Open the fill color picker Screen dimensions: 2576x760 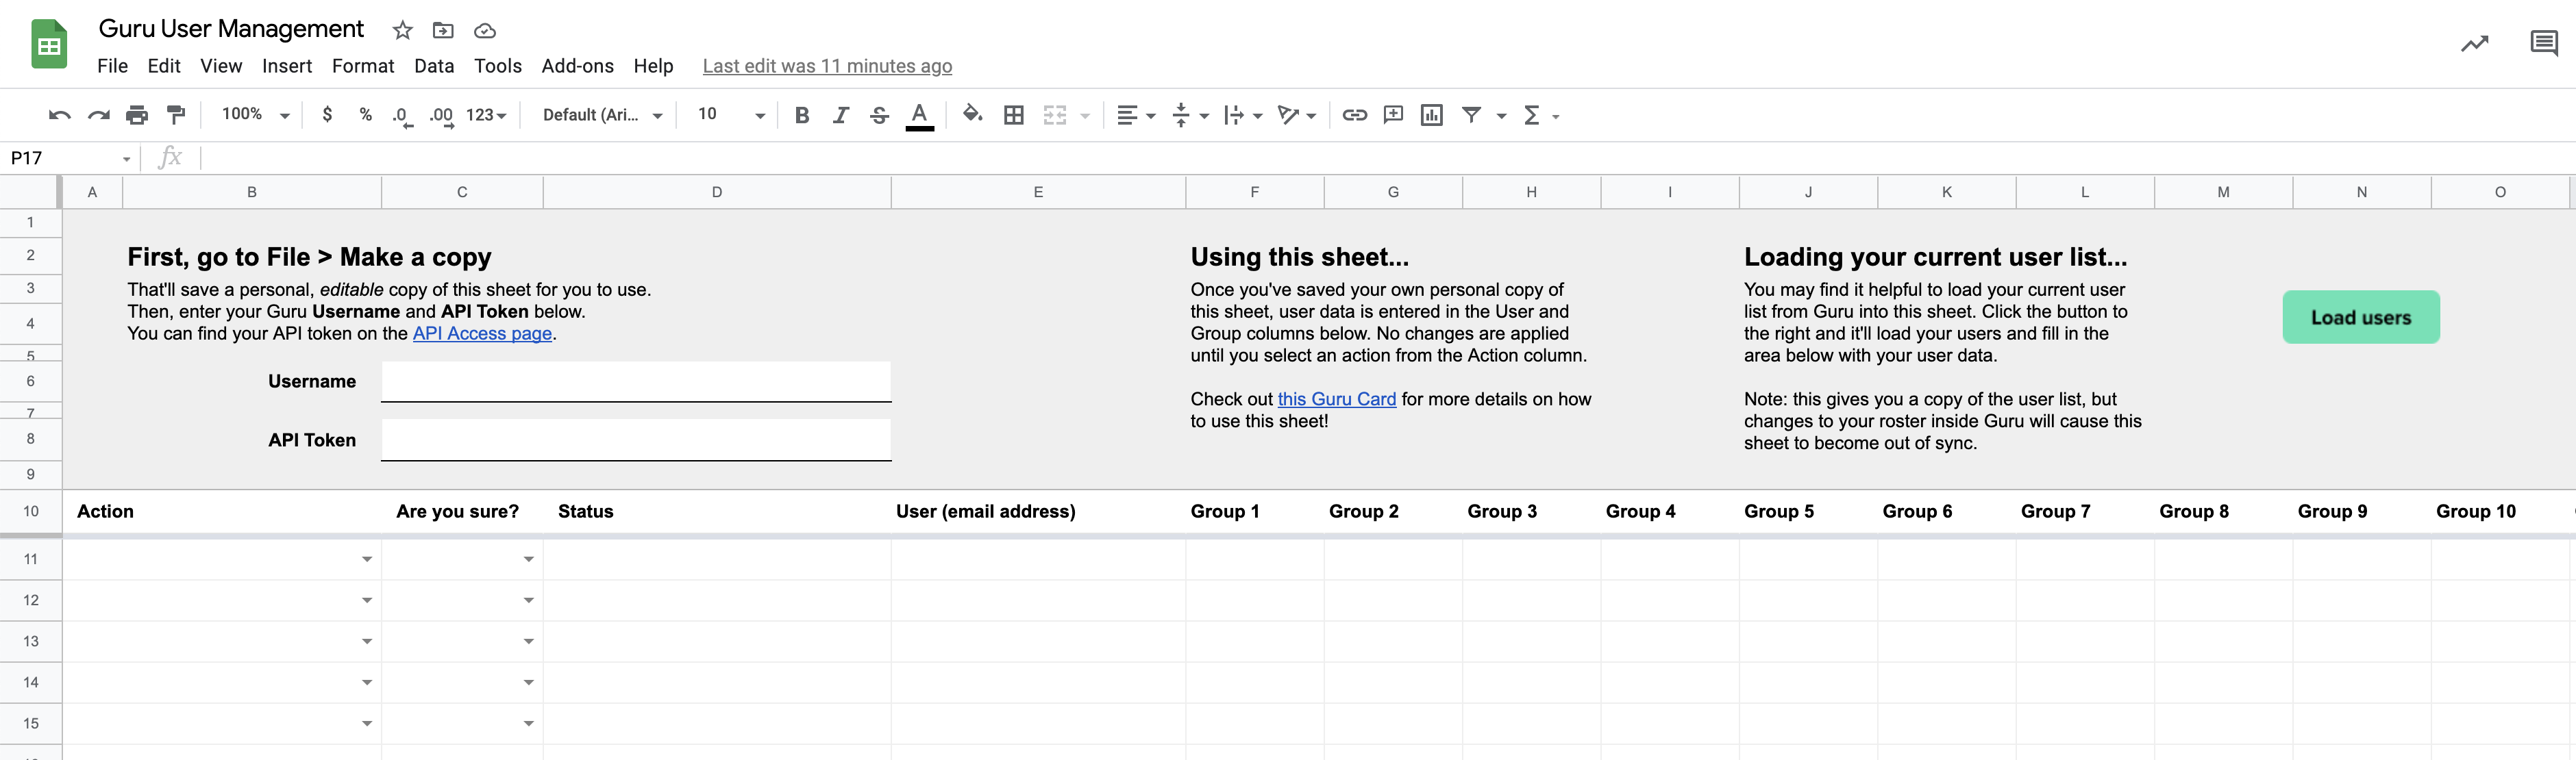point(972,115)
